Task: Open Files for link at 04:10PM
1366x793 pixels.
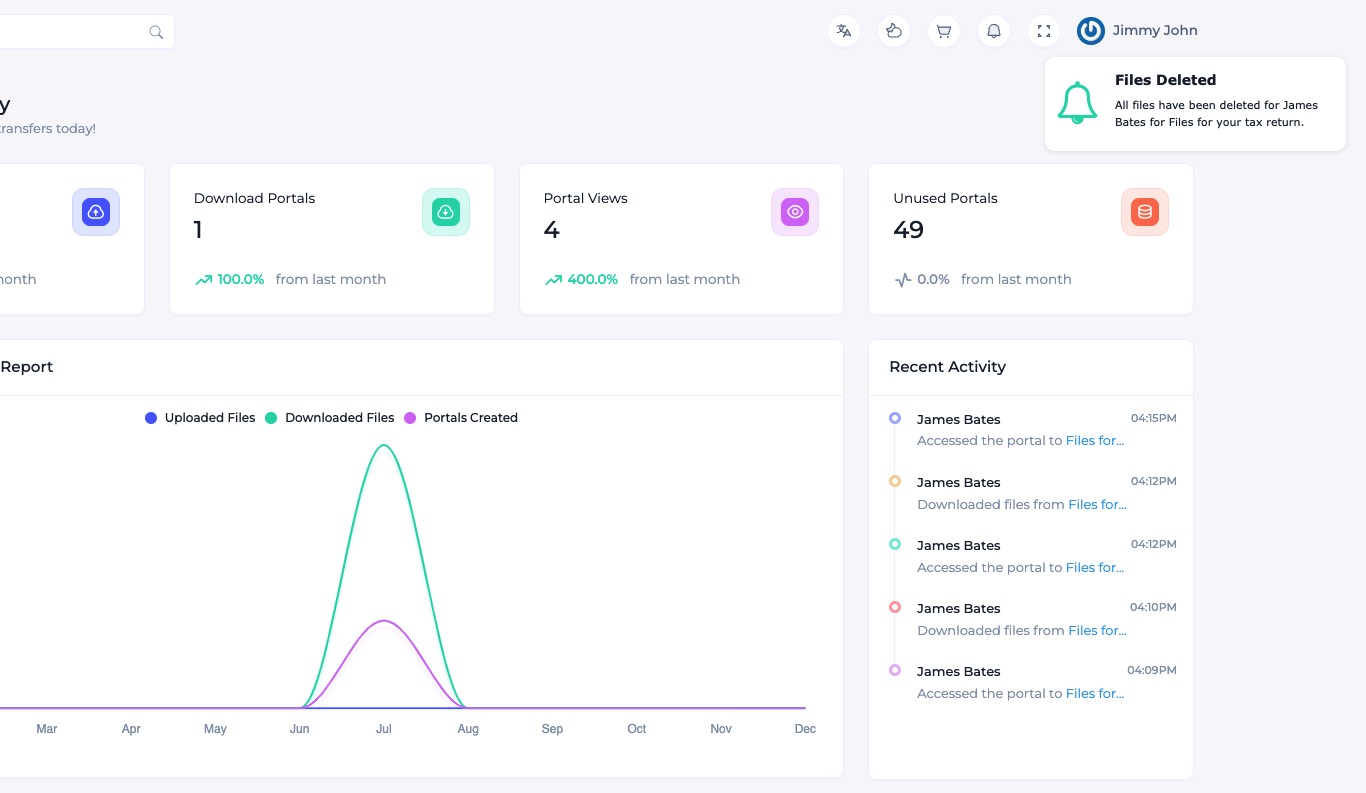Action: pos(1097,630)
